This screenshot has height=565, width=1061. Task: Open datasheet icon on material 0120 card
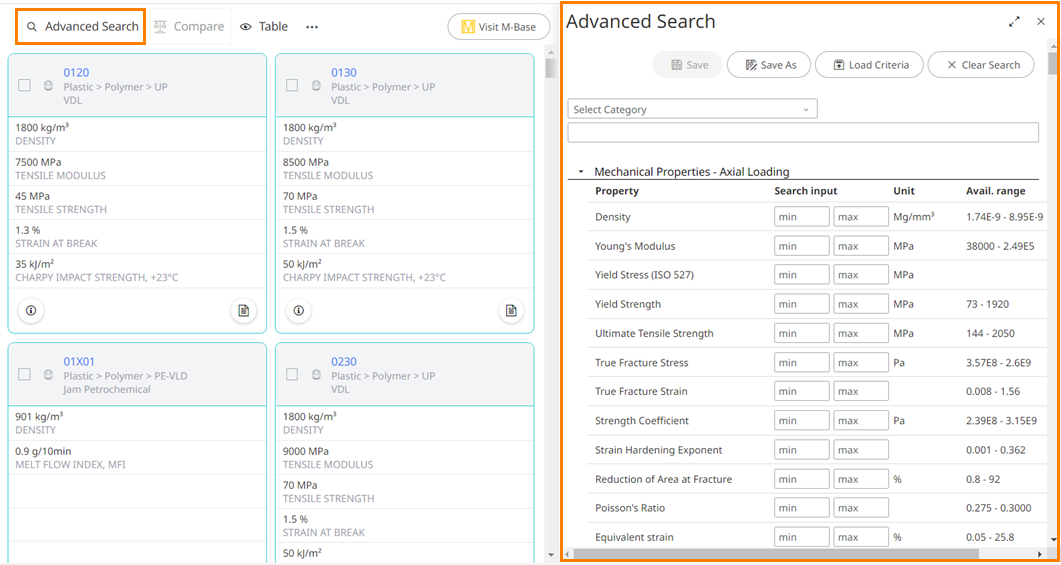(x=243, y=311)
